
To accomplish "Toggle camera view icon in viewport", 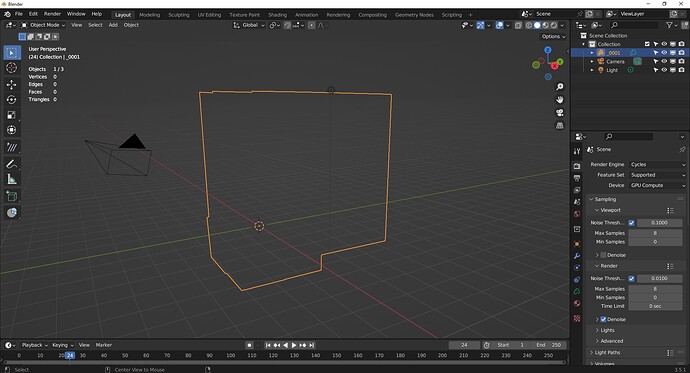I will (560, 113).
